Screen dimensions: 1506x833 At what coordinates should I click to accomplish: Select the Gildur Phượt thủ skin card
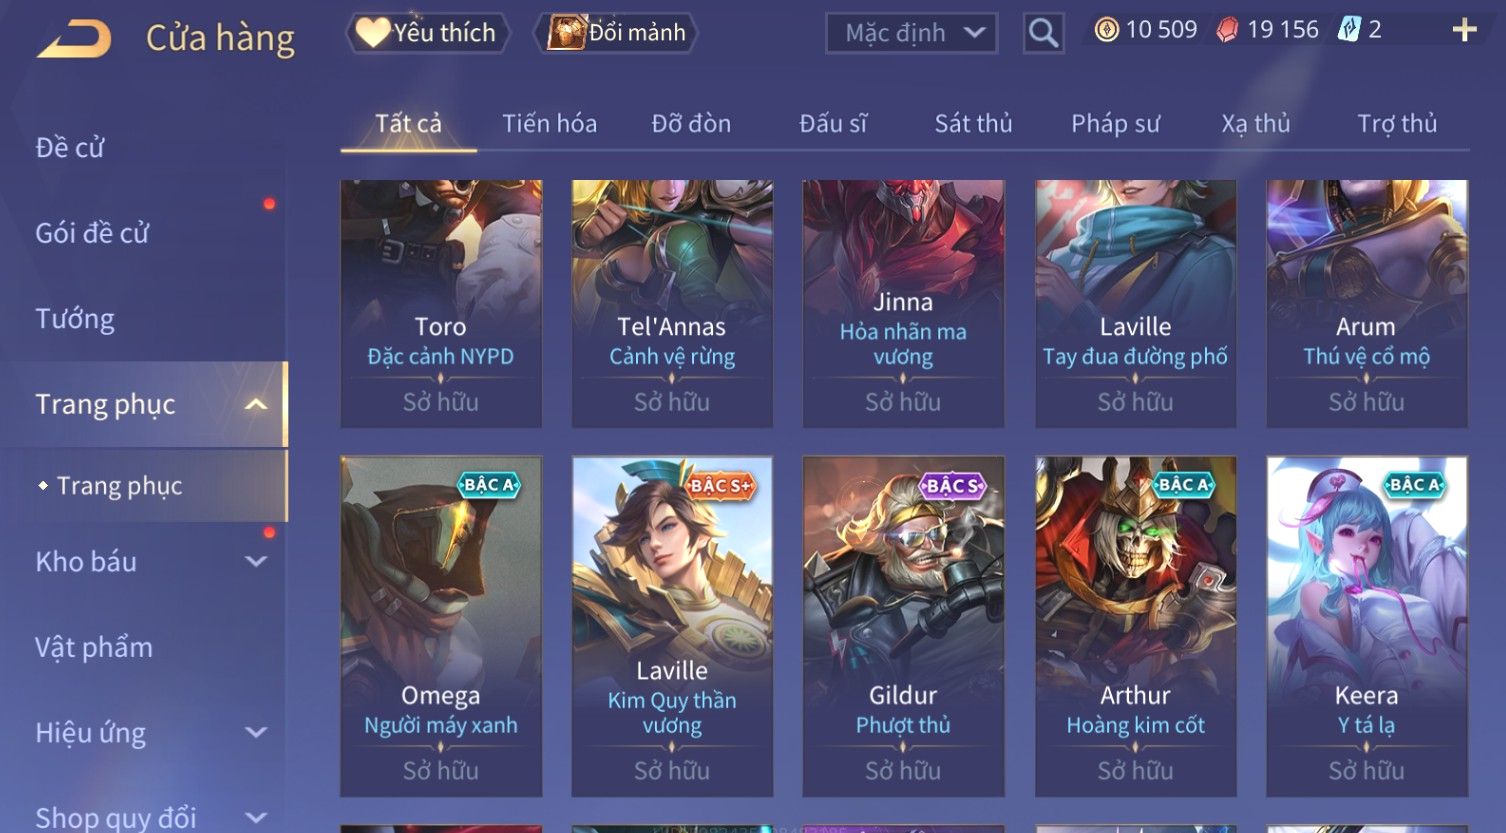[903, 626]
